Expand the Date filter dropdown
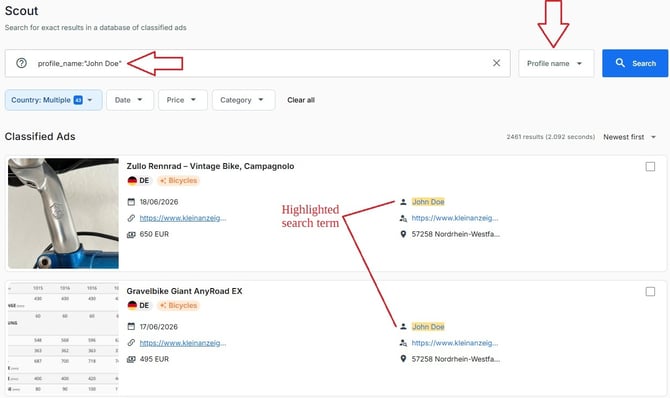 [x=129, y=100]
